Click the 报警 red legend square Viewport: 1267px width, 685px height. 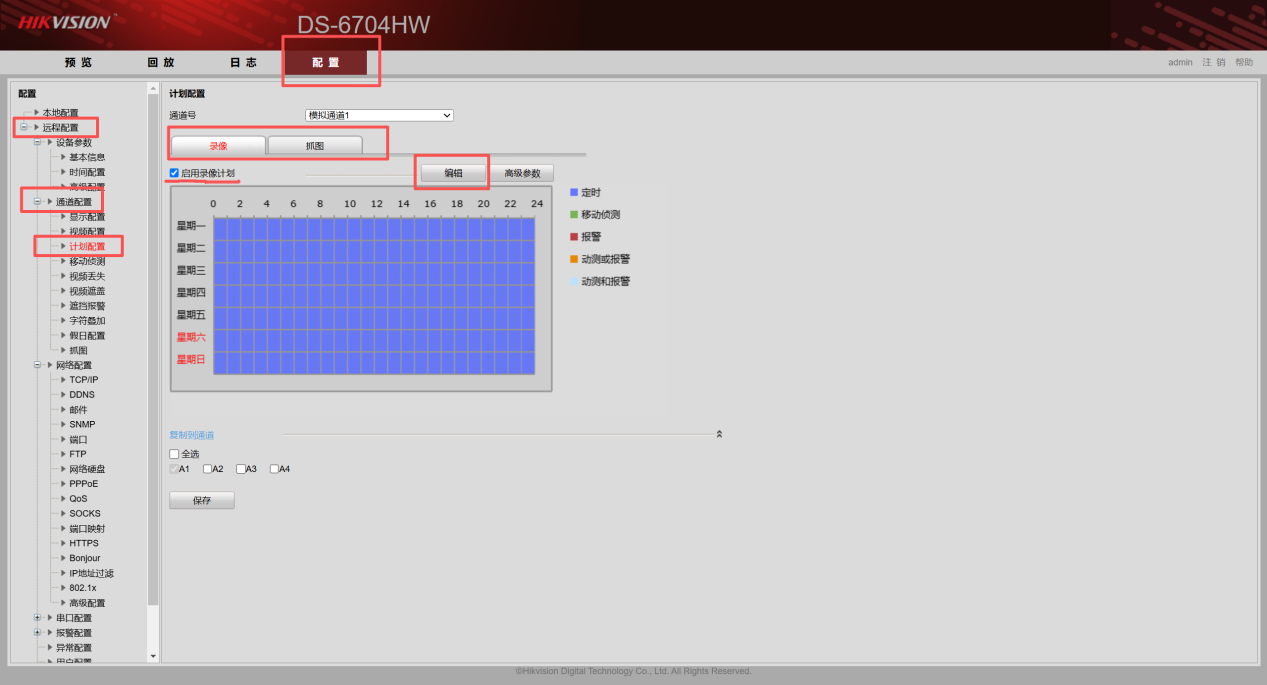click(574, 237)
